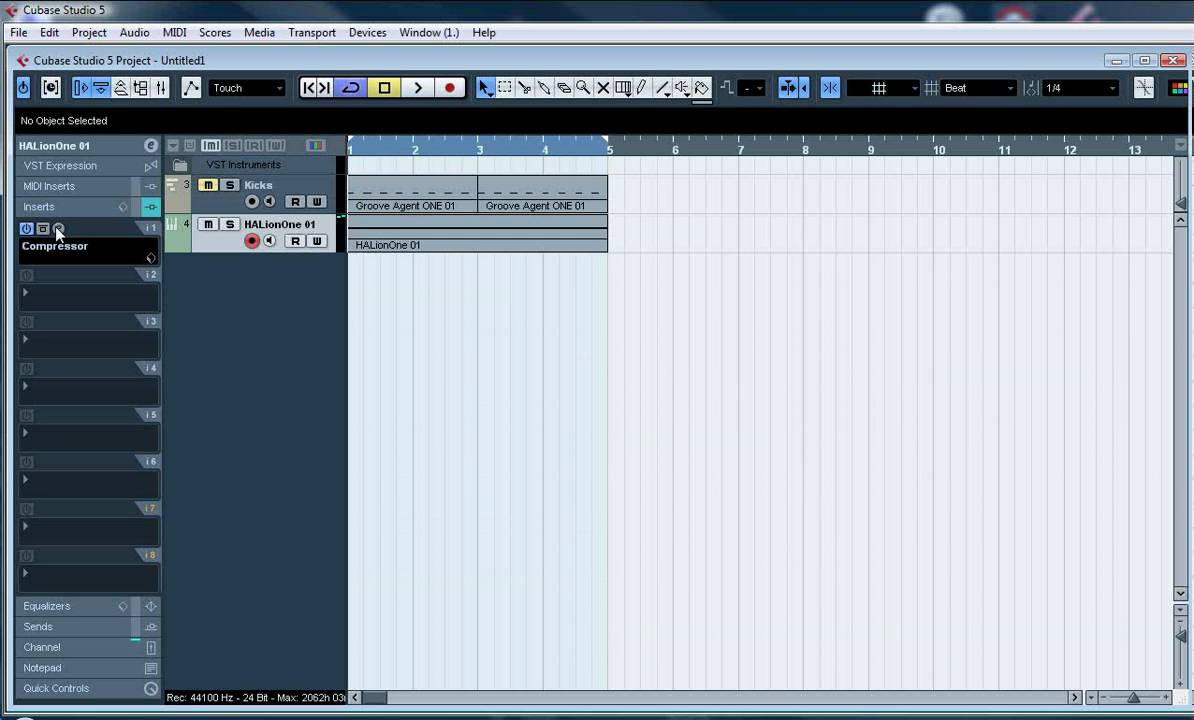Bypass insert slot i1 power button
The height and width of the screenshot is (720, 1194).
click(x=26, y=228)
